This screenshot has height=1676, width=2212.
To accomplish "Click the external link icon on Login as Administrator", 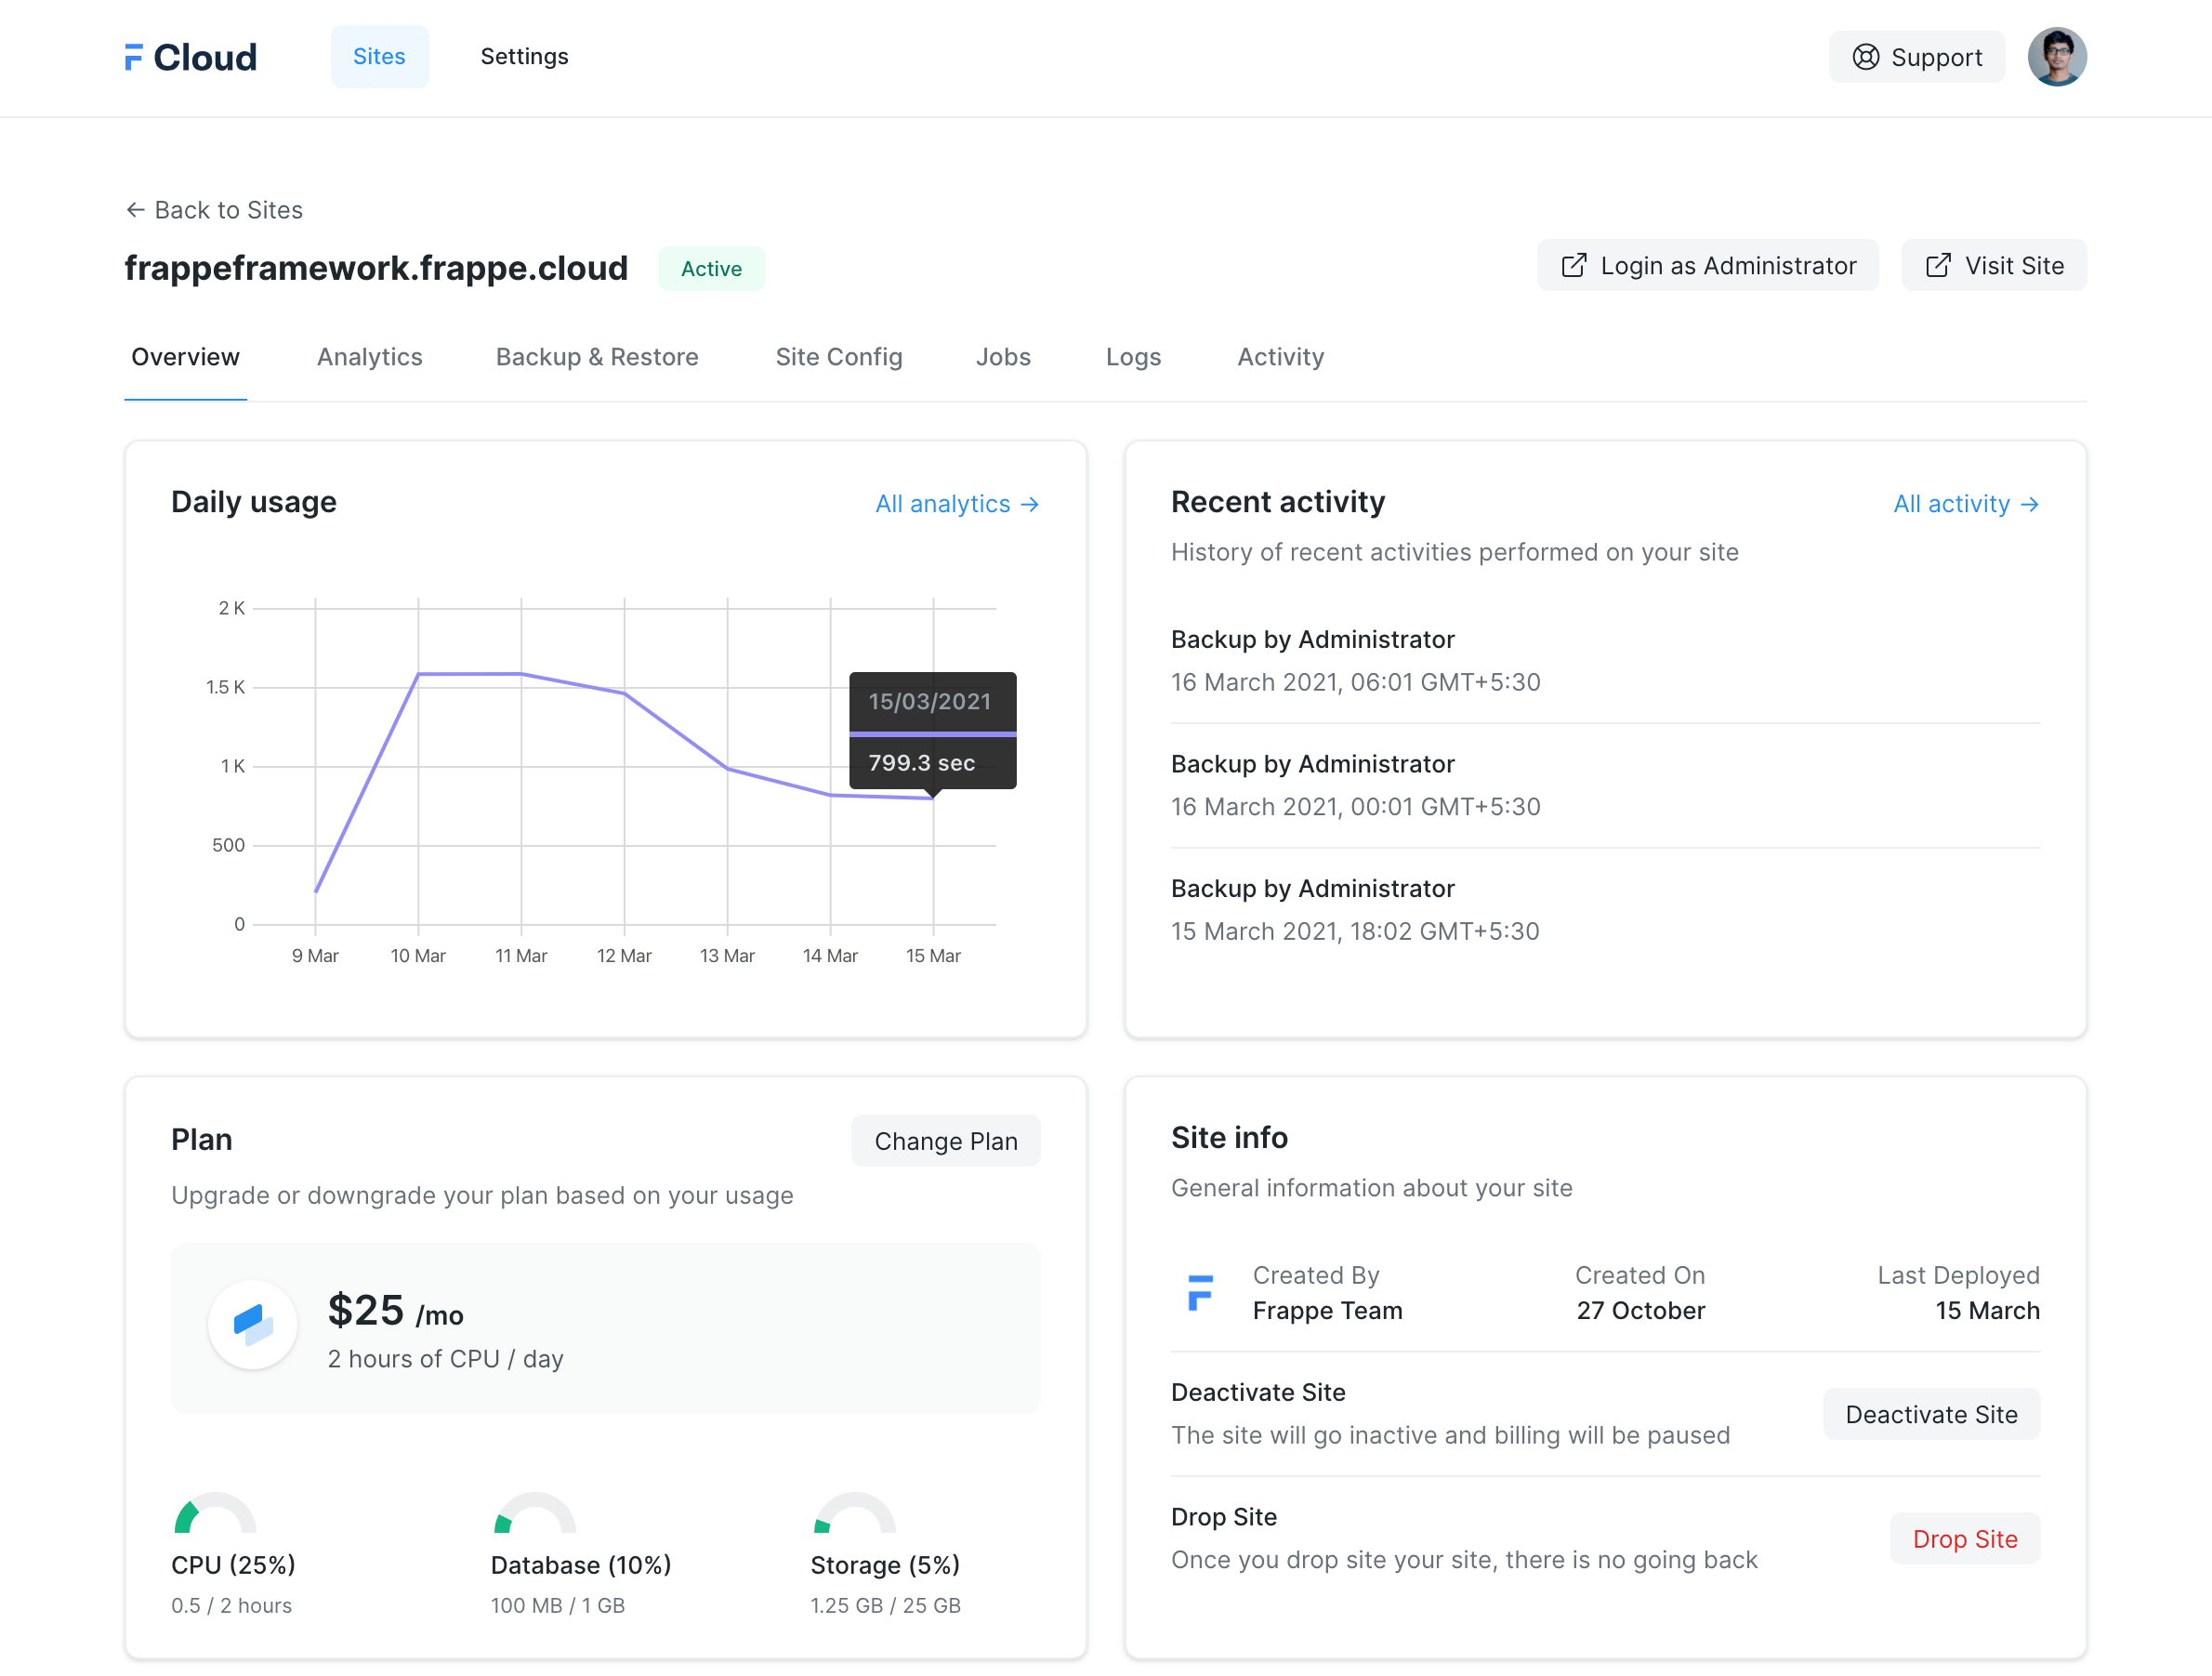I will [x=1573, y=265].
